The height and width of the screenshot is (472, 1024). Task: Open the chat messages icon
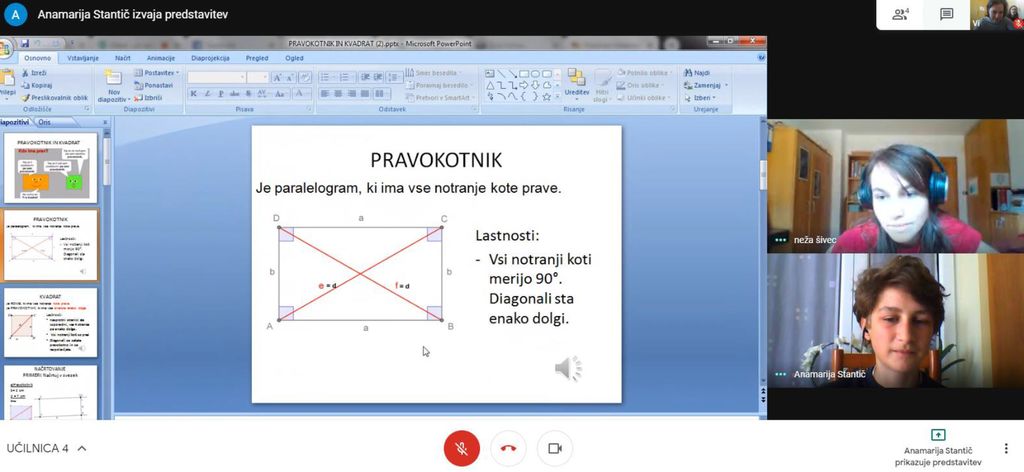pyautogui.click(x=946, y=14)
